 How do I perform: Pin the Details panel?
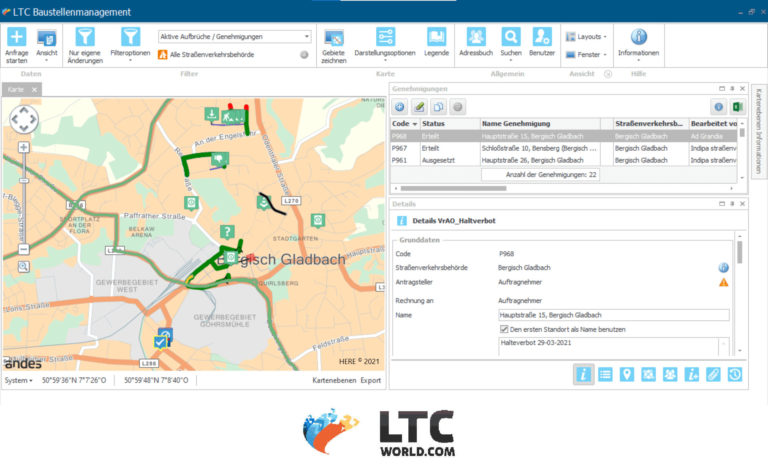tap(732, 204)
